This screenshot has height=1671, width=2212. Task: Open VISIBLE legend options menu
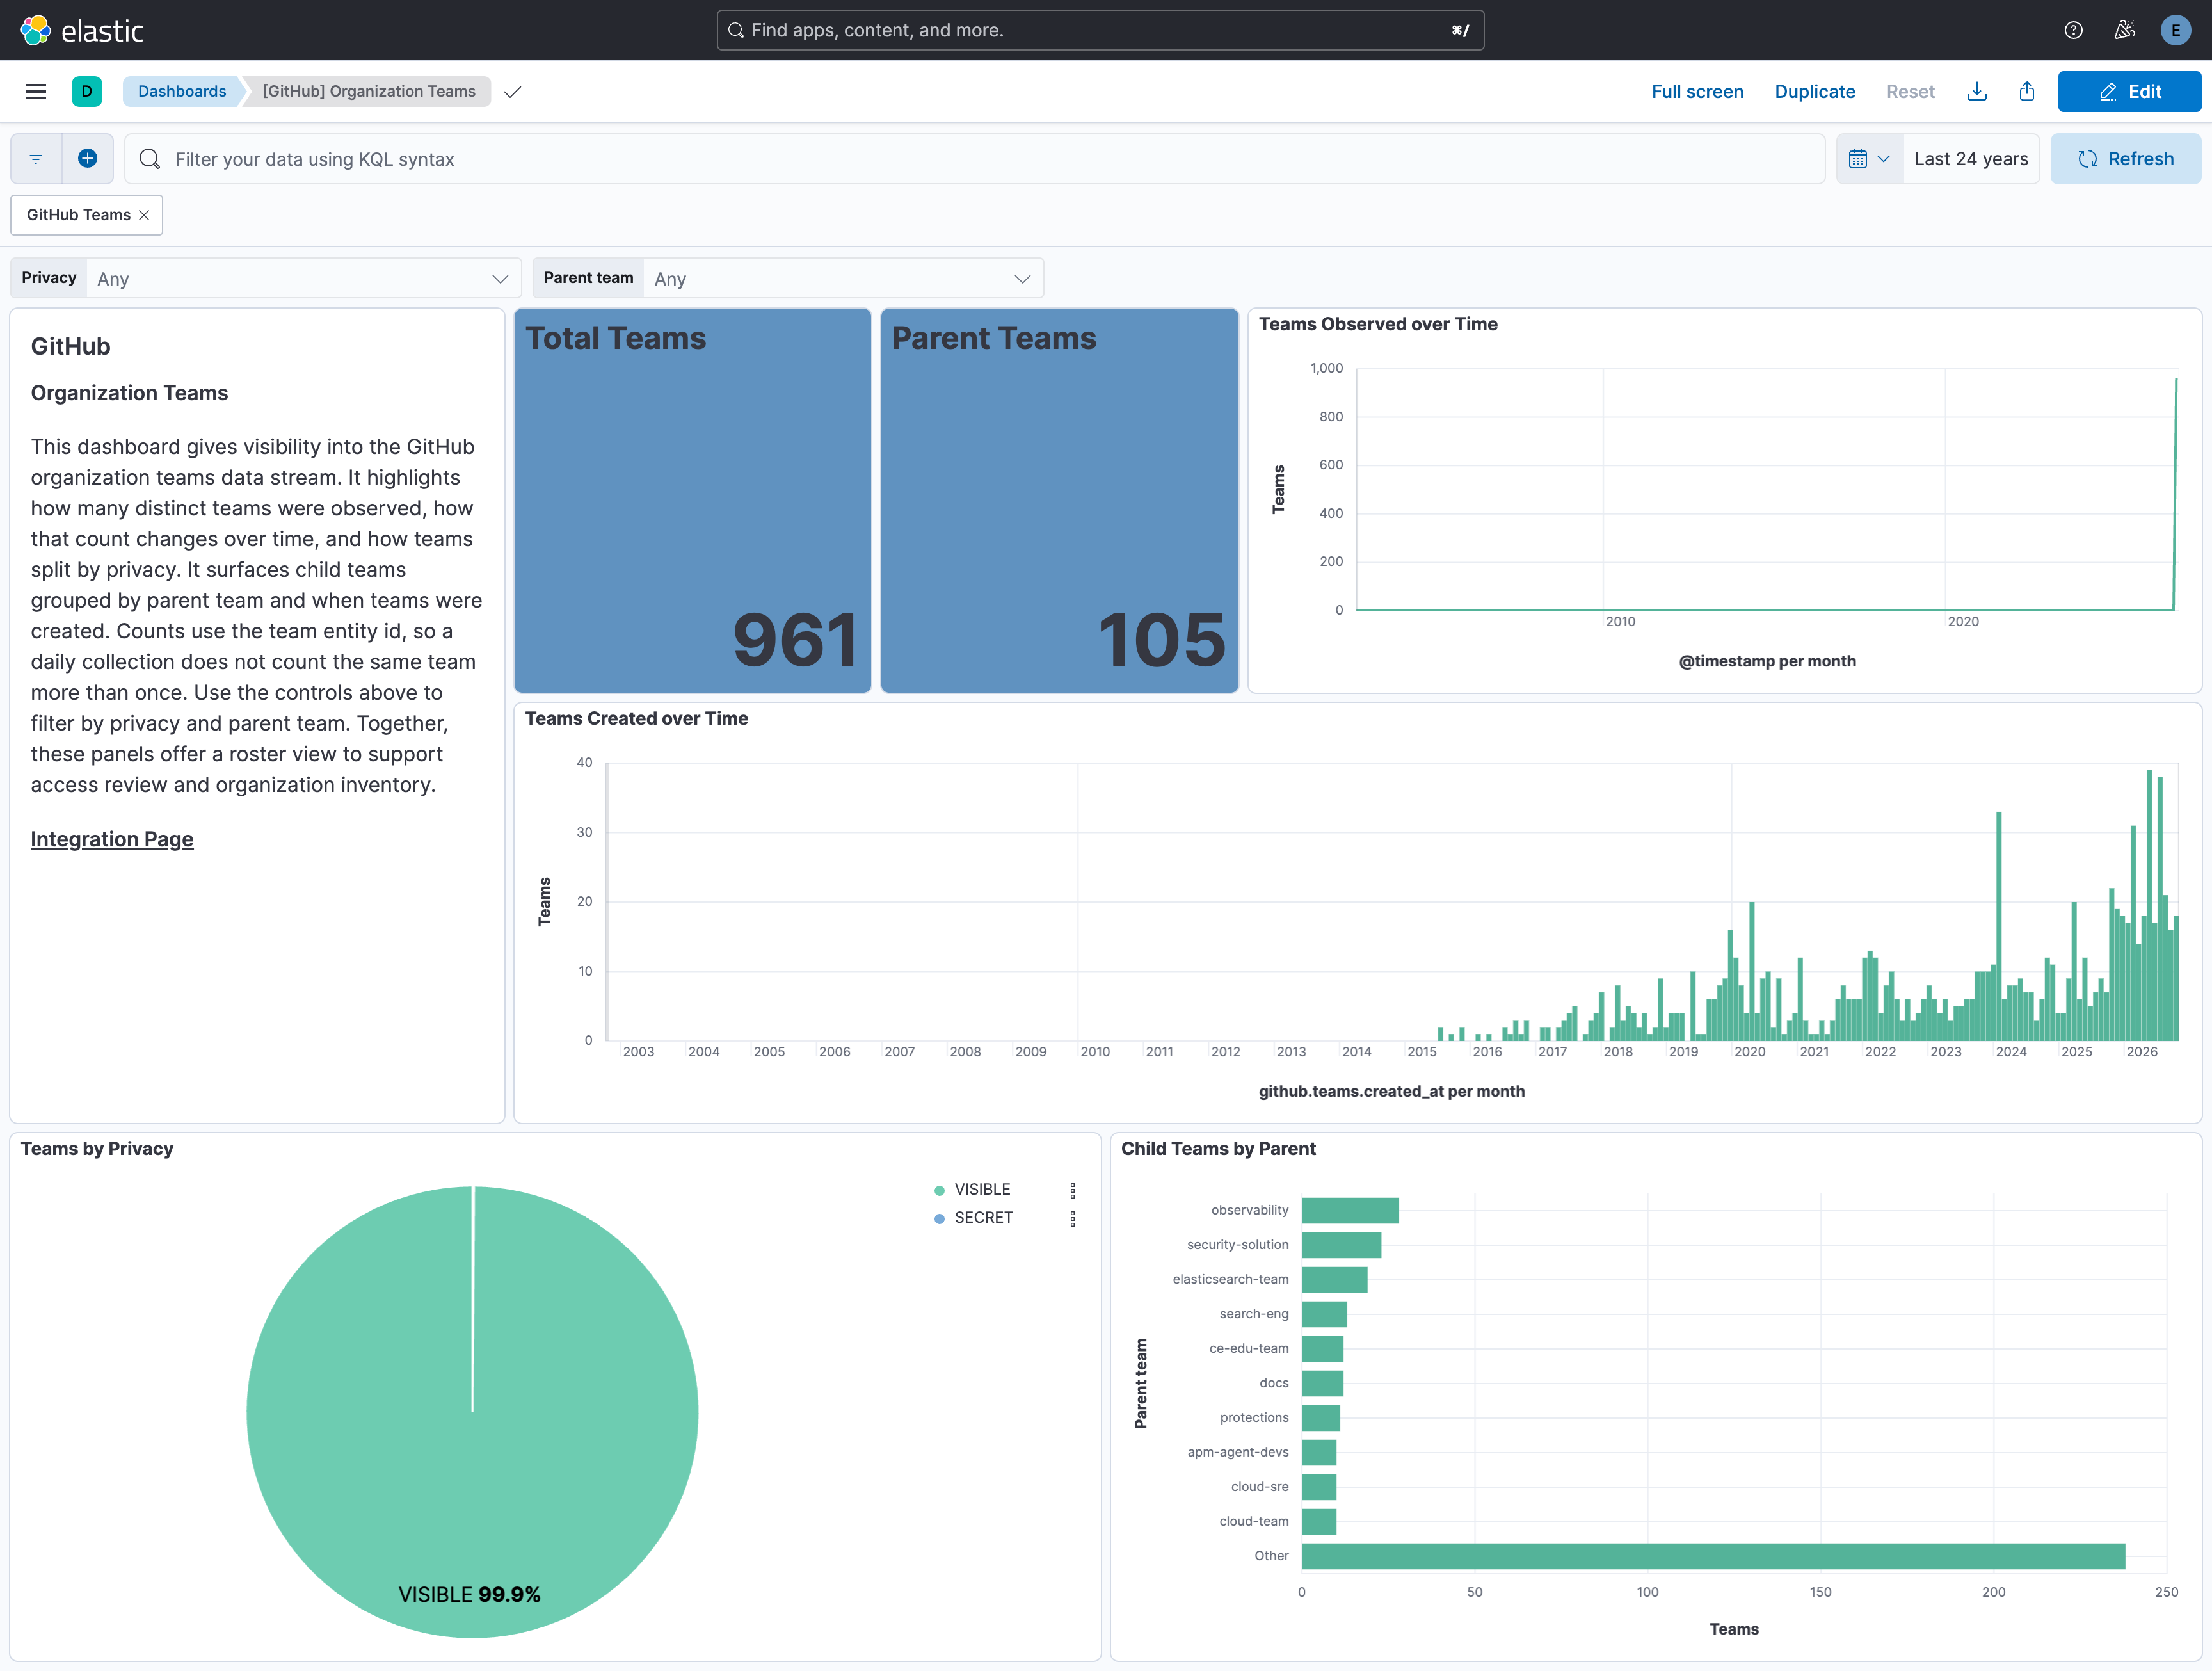click(x=1072, y=1190)
